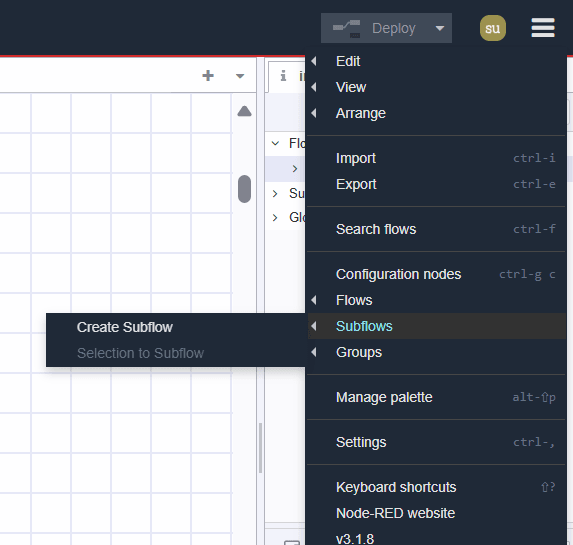The height and width of the screenshot is (545, 573).
Task: Open the Flows submenu
Action: pos(436,300)
